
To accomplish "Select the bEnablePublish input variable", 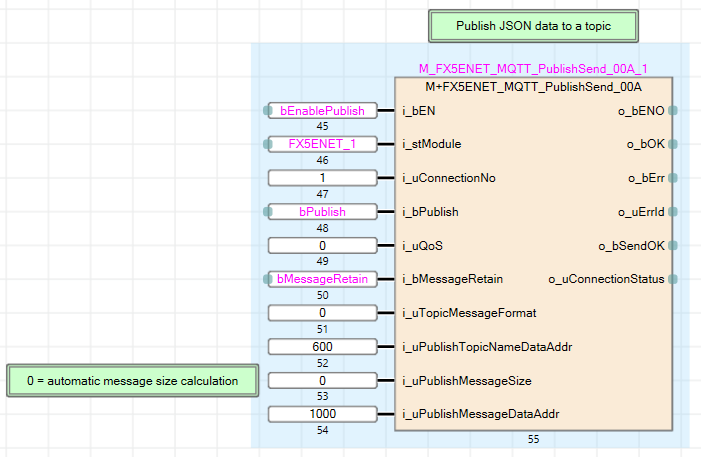I will 322,110.
